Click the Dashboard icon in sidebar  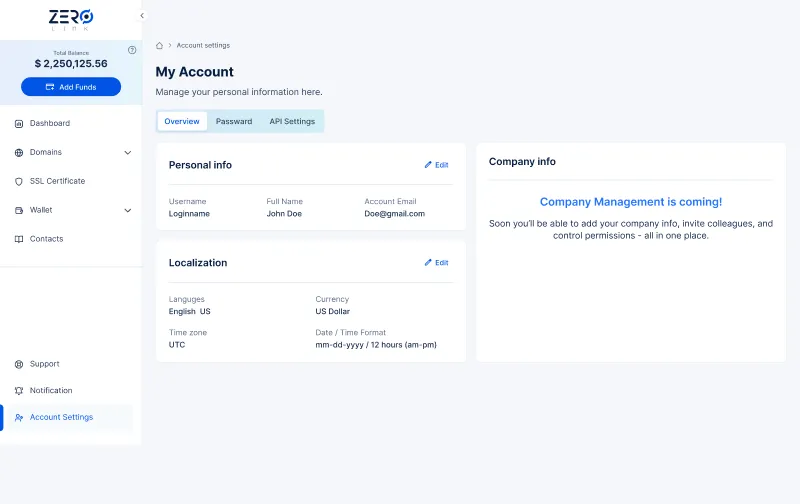pos(19,124)
